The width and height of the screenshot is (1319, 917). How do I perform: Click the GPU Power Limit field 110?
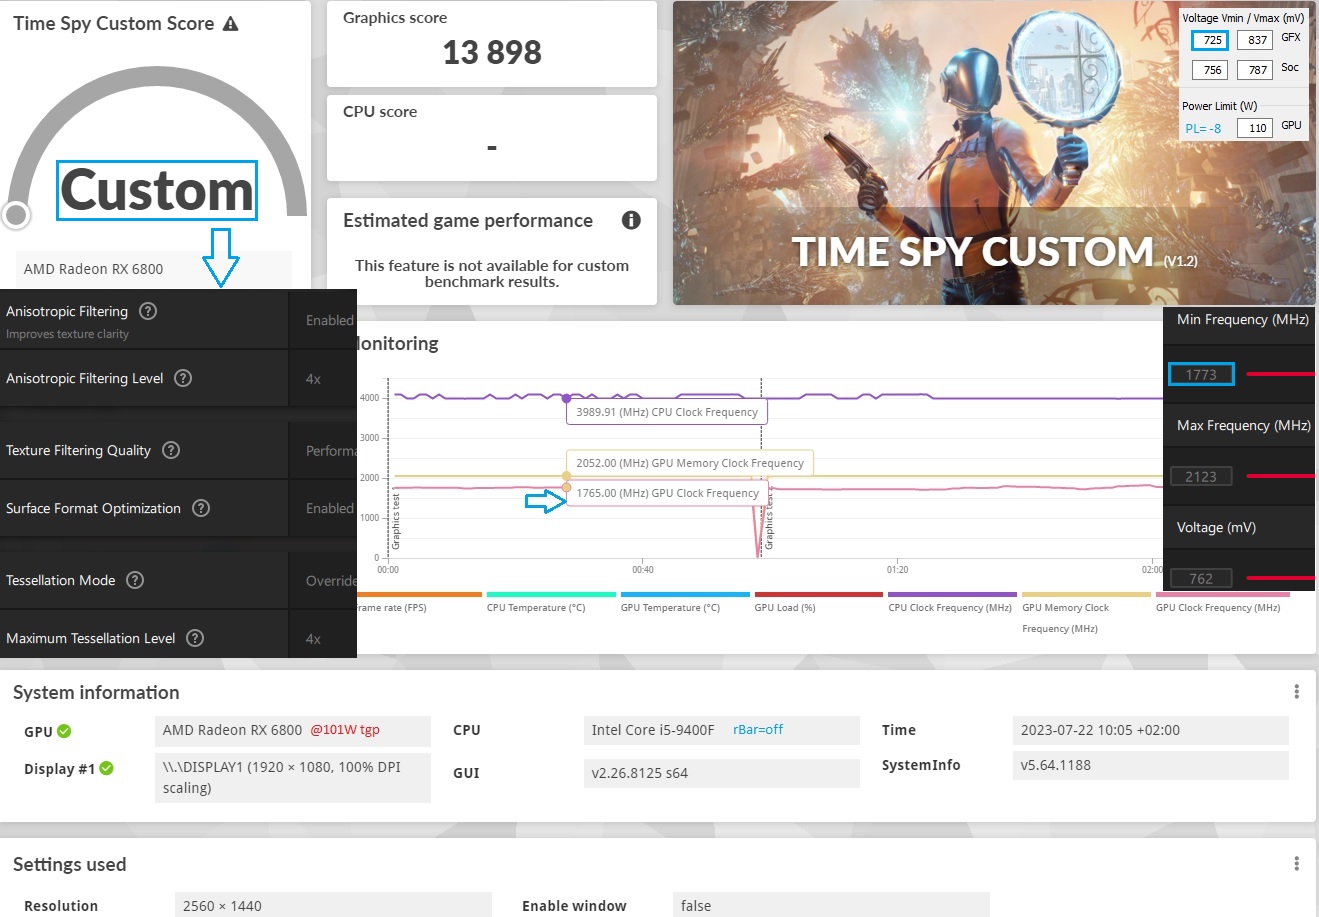pos(1256,127)
